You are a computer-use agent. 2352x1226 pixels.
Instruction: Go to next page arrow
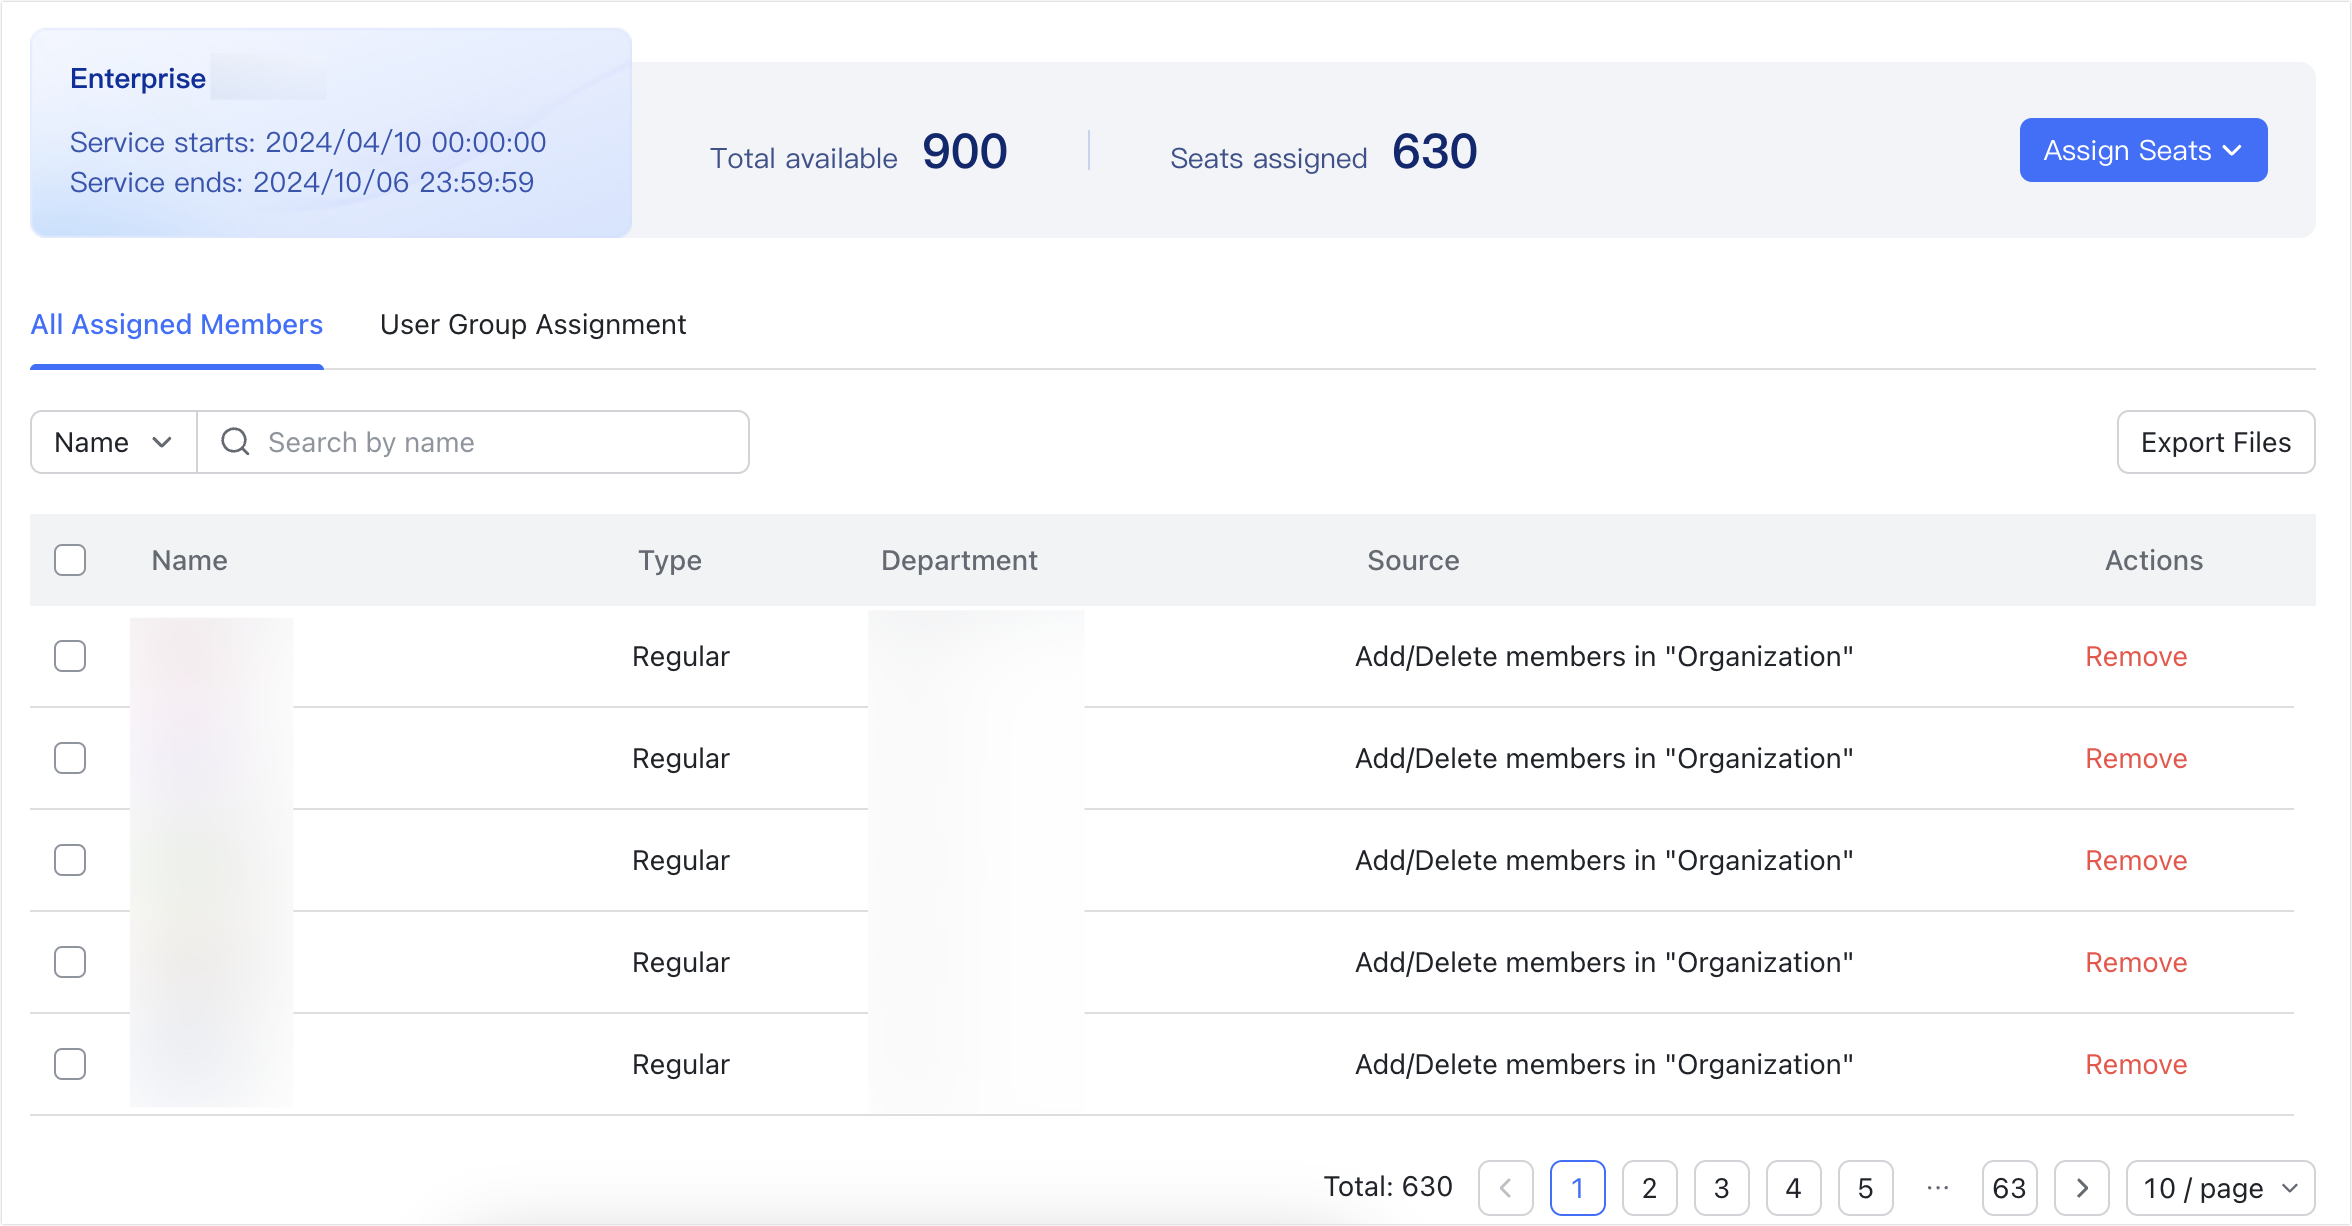[x=2082, y=1188]
